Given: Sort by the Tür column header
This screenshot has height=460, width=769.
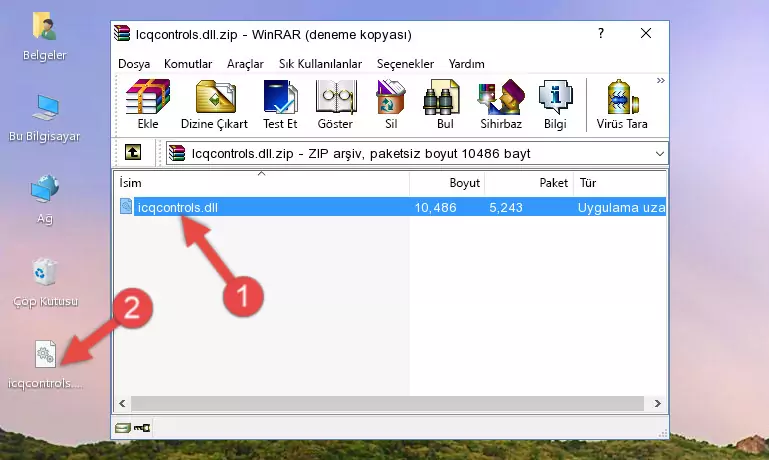Looking at the screenshot, I should [x=620, y=183].
